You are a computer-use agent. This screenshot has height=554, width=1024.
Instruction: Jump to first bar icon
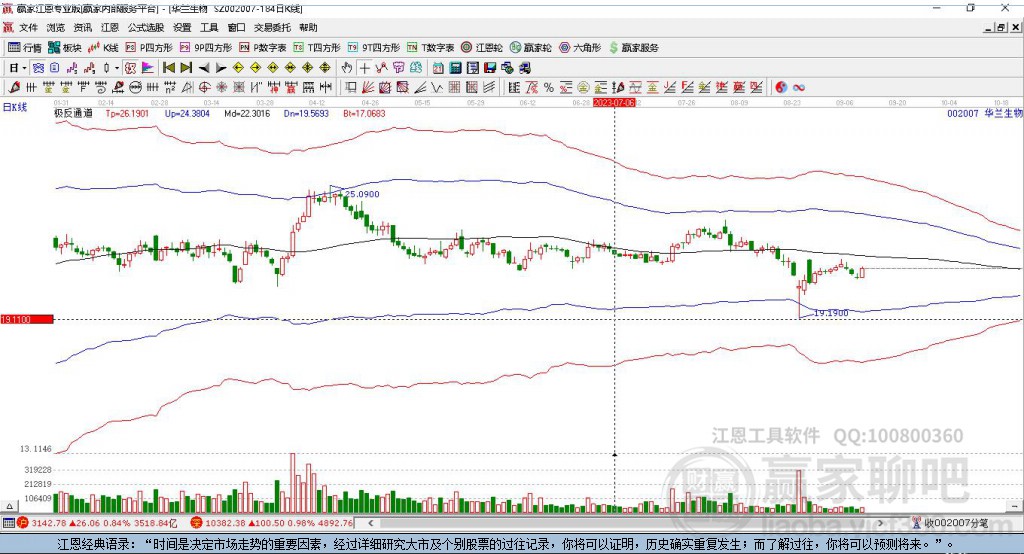(168, 68)
